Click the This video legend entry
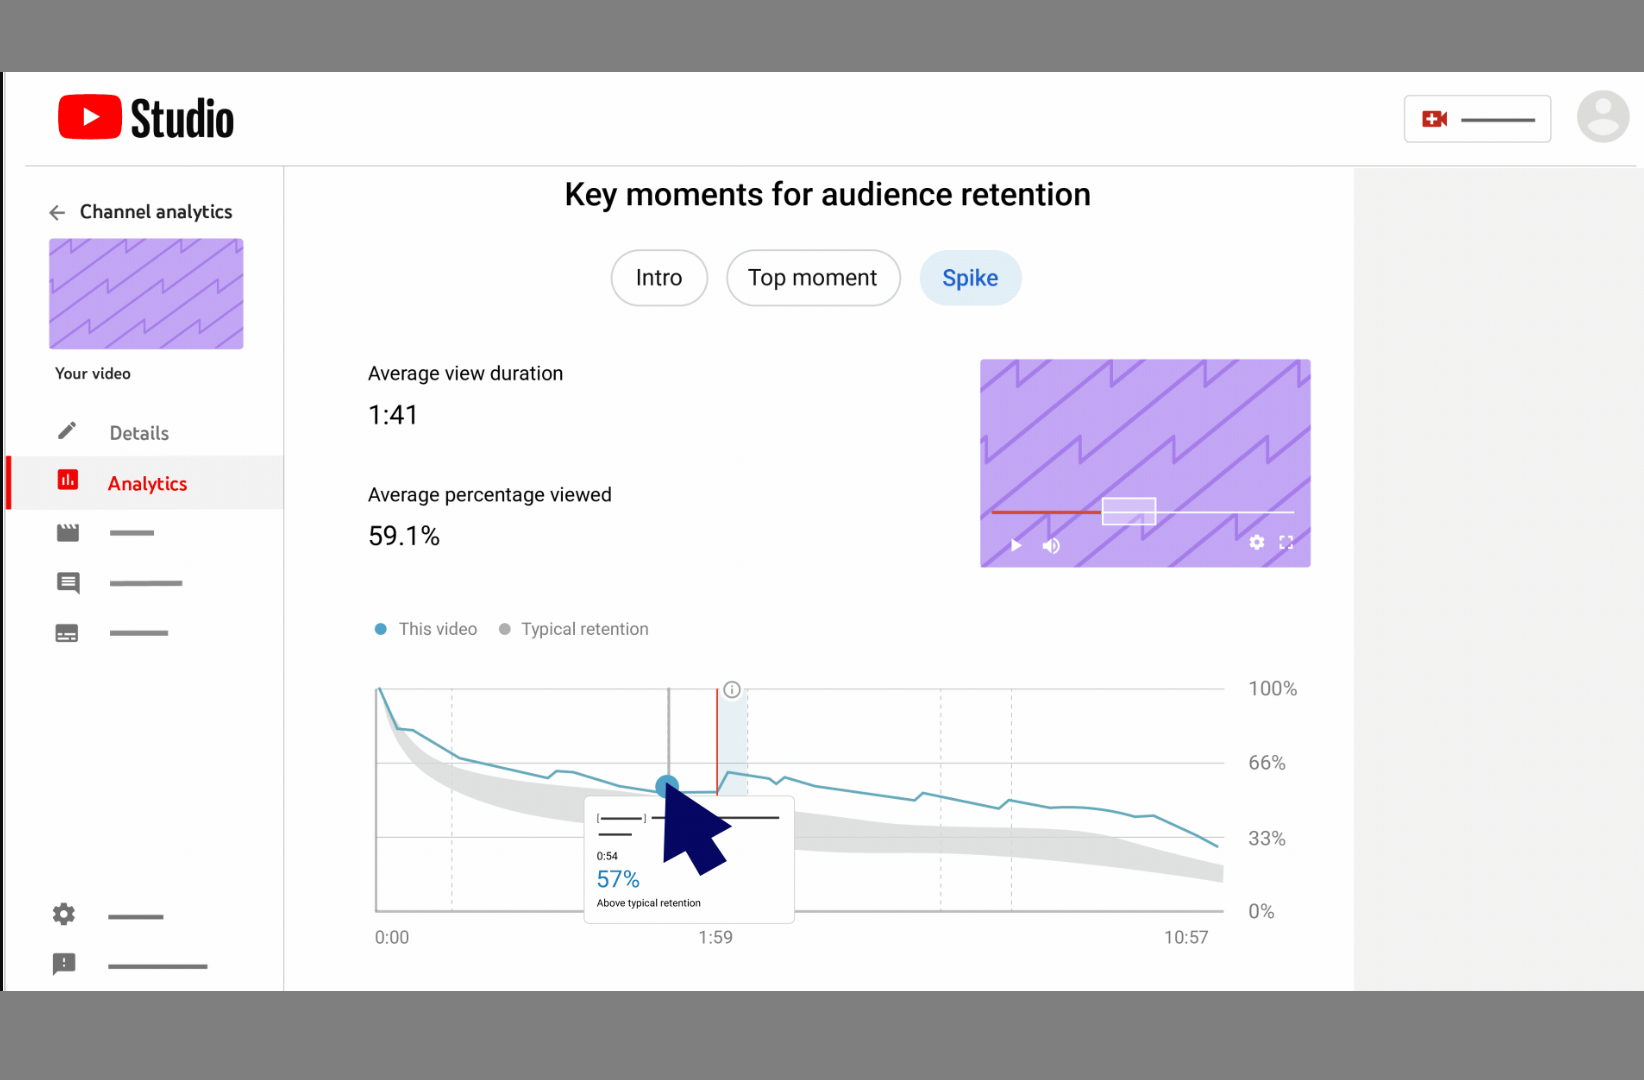The height and width of the screenshot is (1080, 1644). tap(426, 629)
